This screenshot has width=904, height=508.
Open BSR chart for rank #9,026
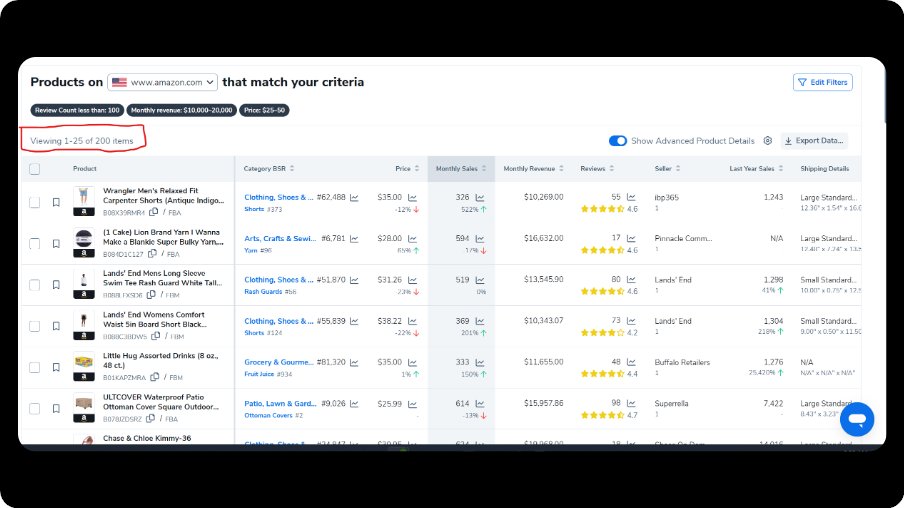pyautogui.click(x=354, y=404)
